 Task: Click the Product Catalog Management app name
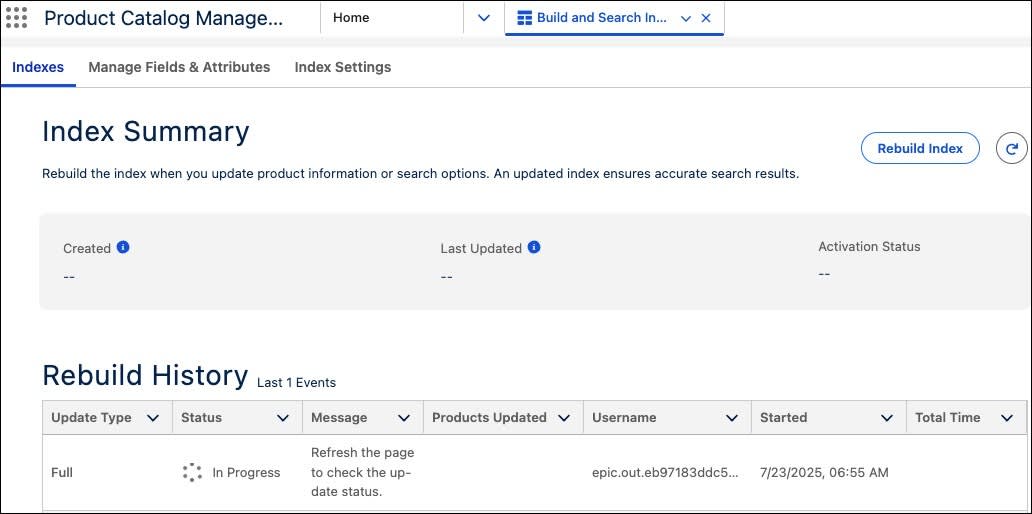pos(163,18)
